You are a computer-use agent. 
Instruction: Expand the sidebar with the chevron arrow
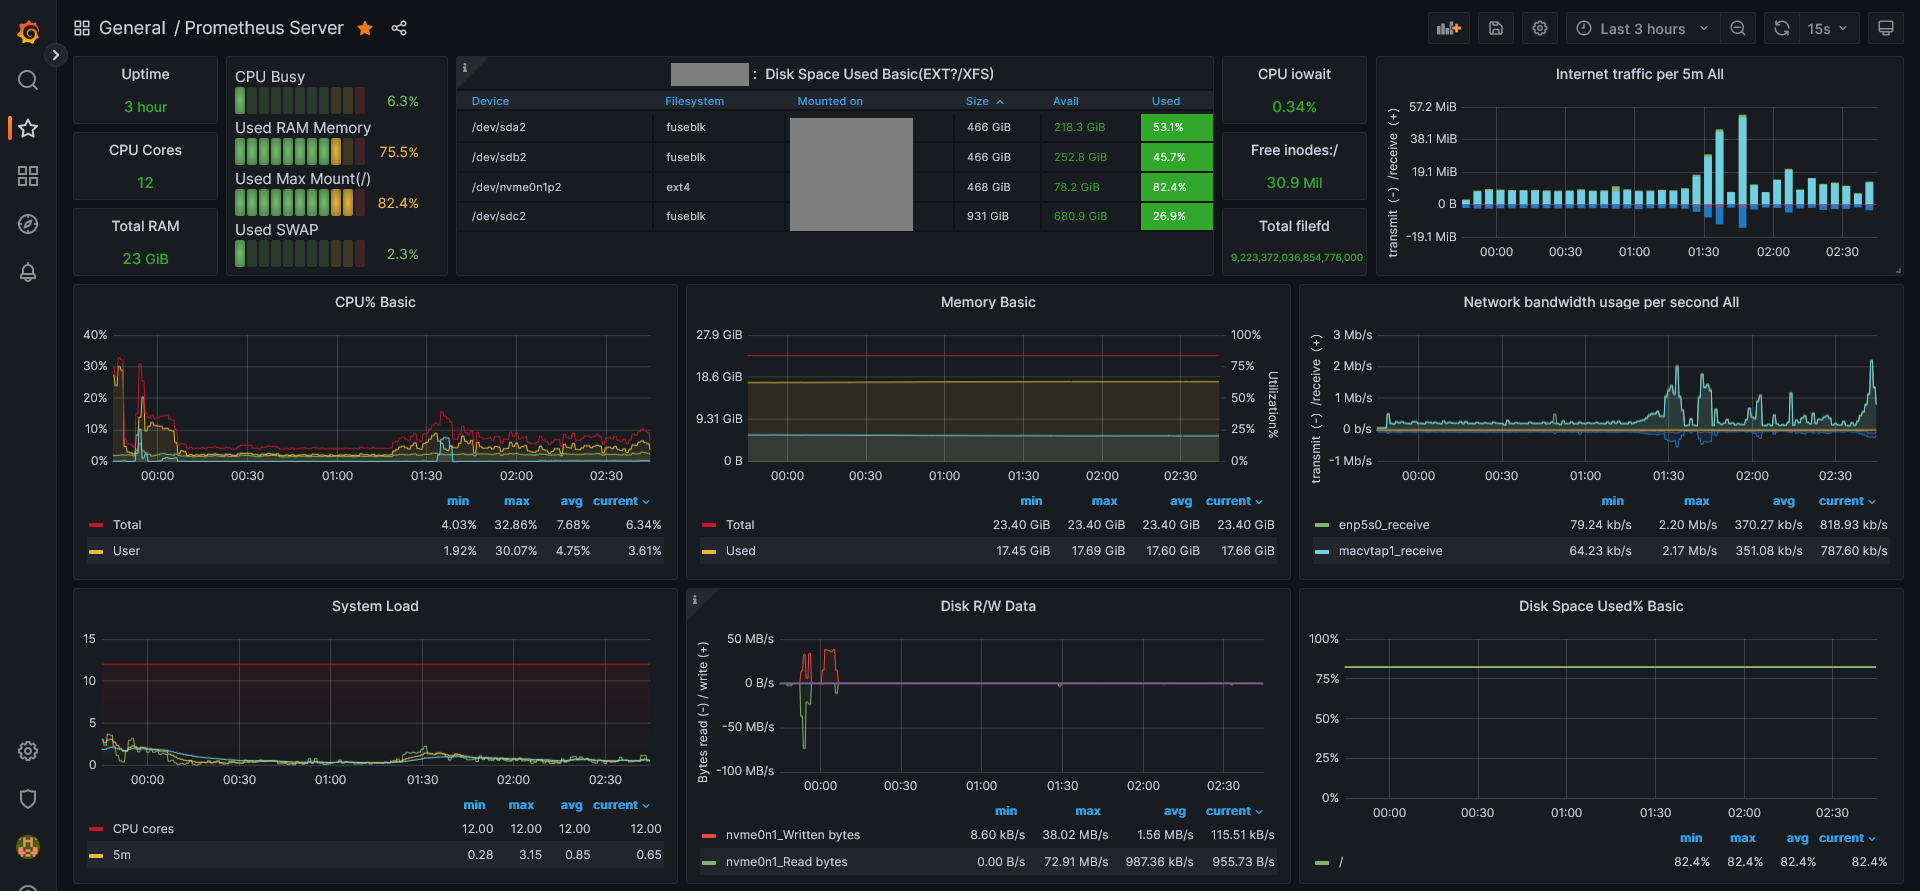pos(56,55)
